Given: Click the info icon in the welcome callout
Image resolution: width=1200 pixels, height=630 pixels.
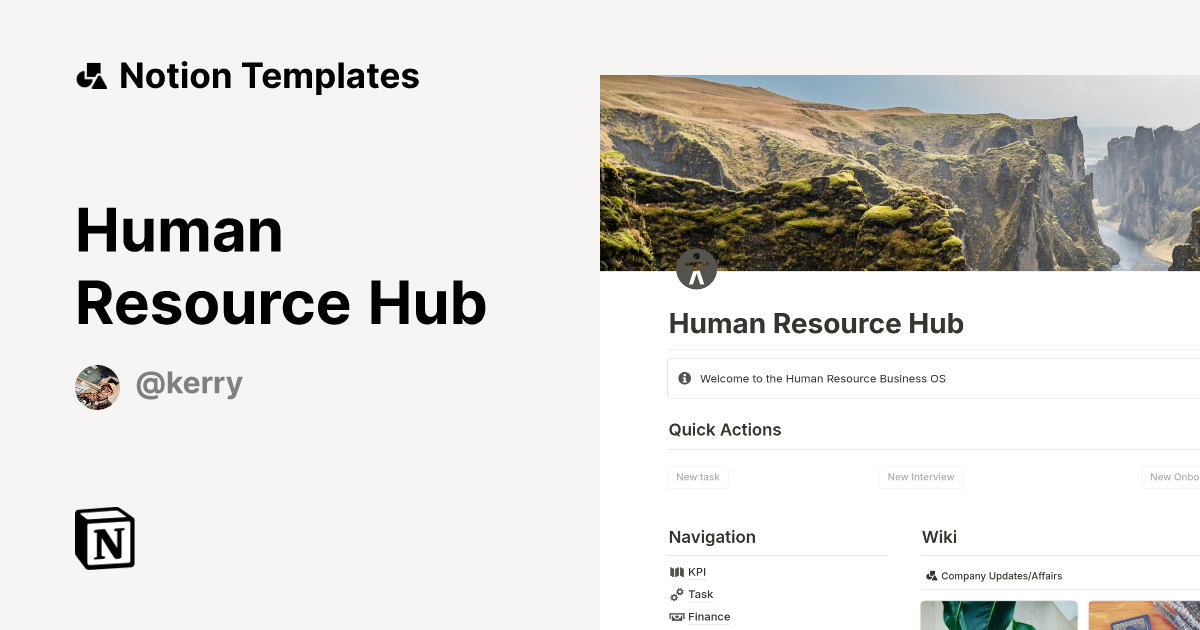Looking at the screenshot, I should pos(684,377).
